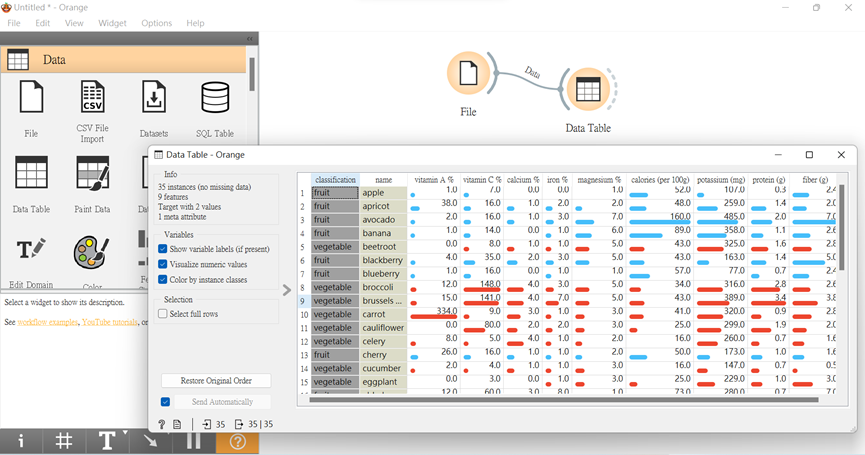
Task: Click the banana name cell
Action: [x=383, y=233]
